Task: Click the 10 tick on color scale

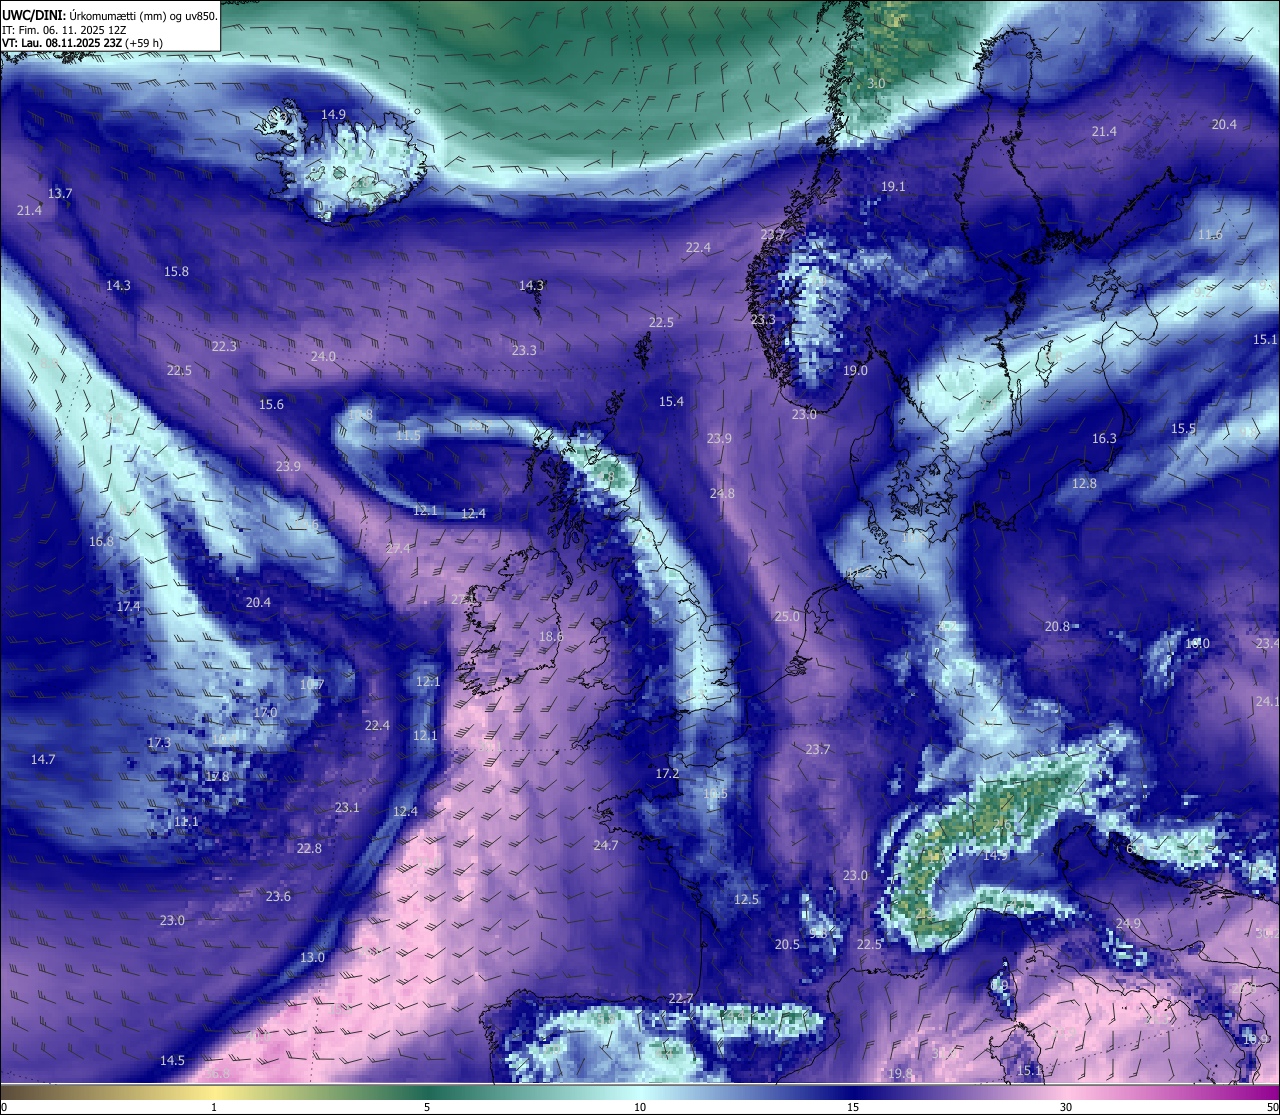Action: click(640, 1107)
